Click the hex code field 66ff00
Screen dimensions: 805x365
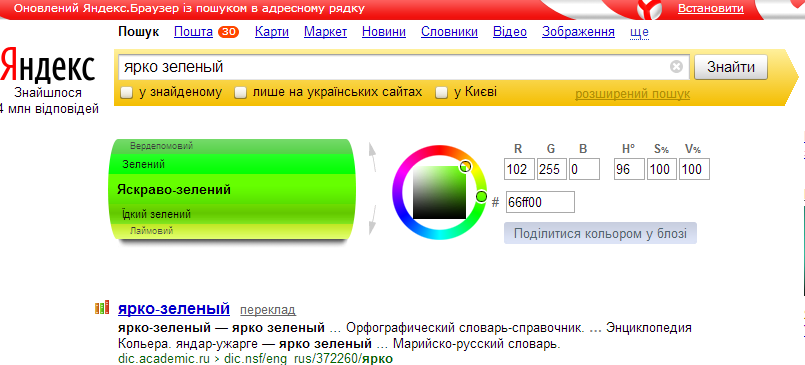(x=540, y=202)
